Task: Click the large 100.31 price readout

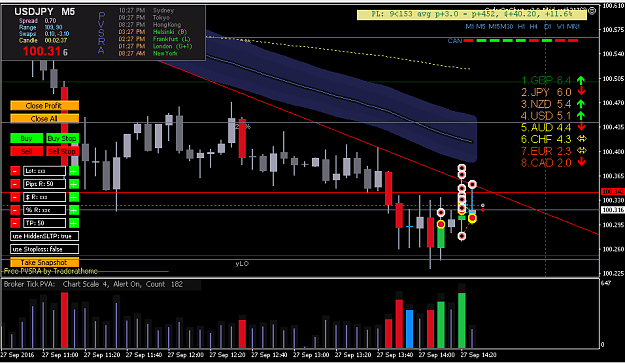Action: click(45, 51)
